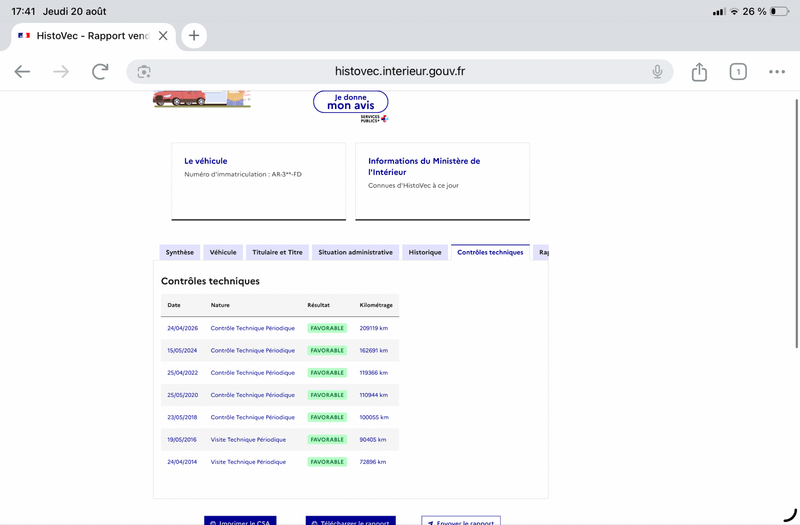Reload the page with the refresh icon
800x525 pixels.
(100, 71)
